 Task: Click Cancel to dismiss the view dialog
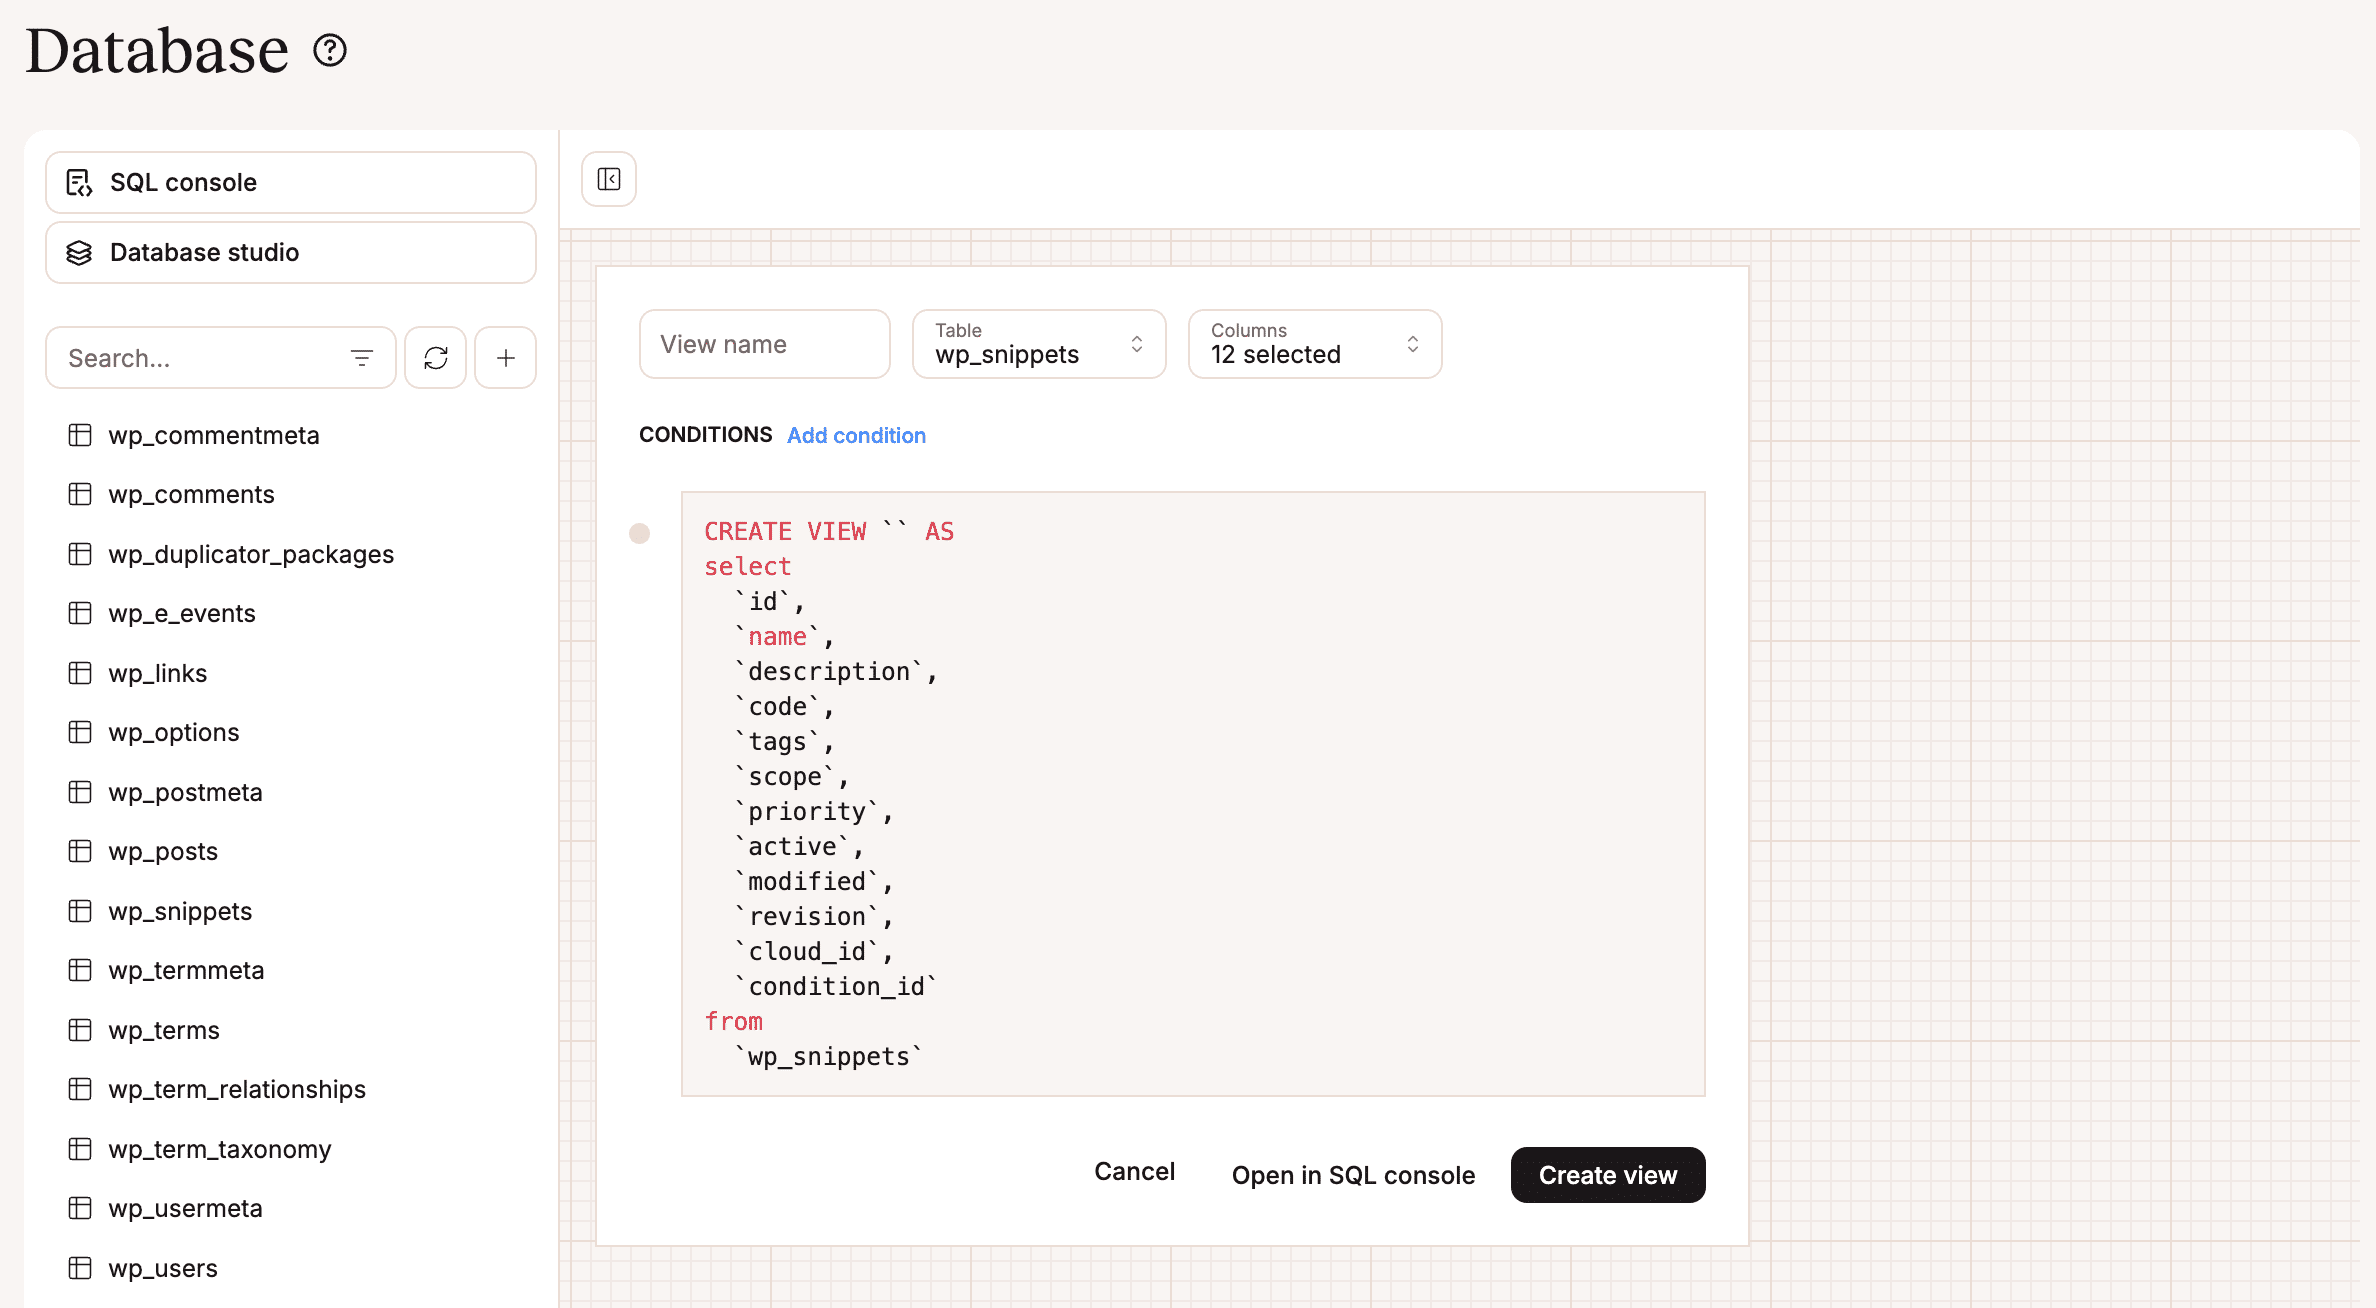1134,1171
